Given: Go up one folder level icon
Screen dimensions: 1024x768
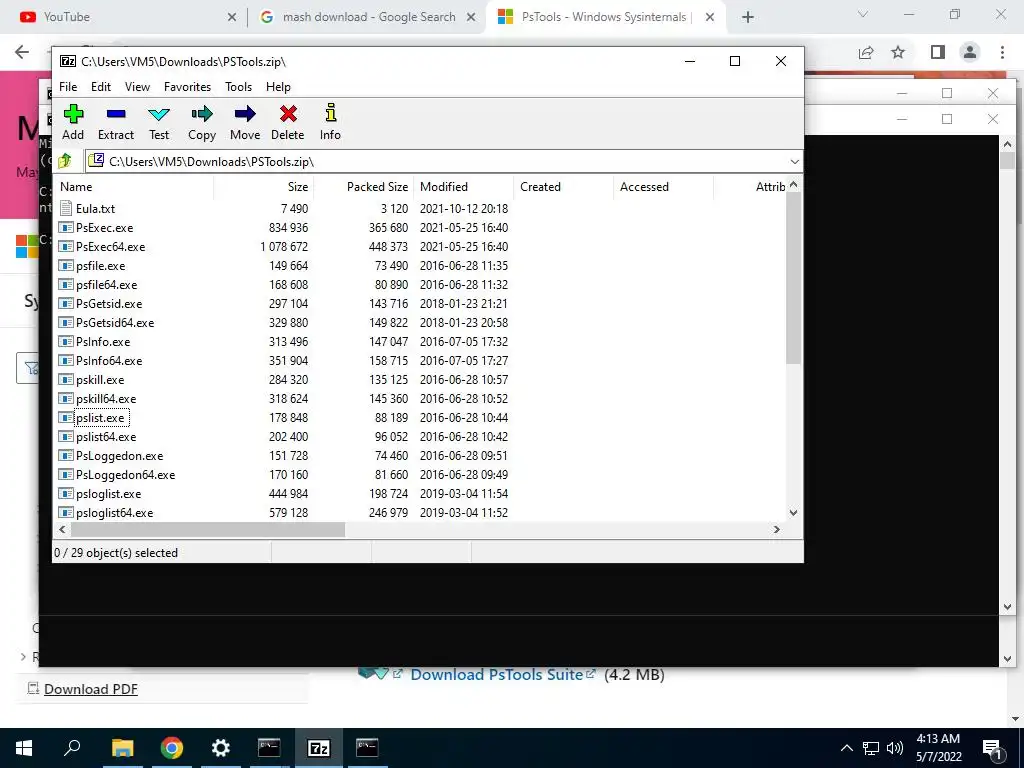Looking at the screenshot, I should 65,161.
